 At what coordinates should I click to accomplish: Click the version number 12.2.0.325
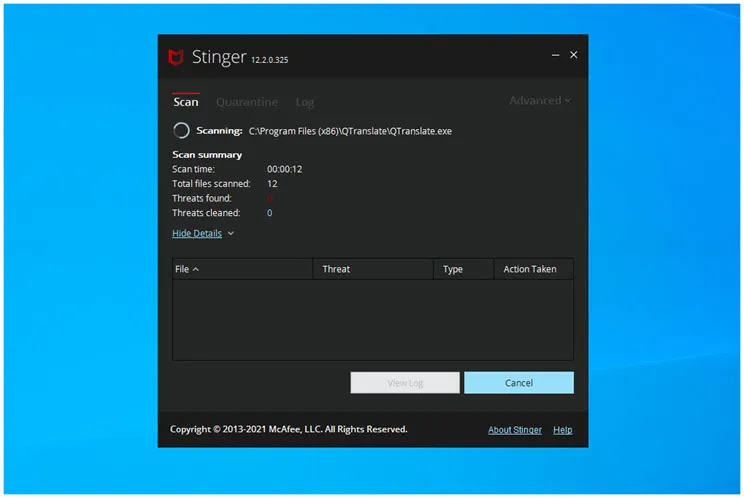click(270, 60)
